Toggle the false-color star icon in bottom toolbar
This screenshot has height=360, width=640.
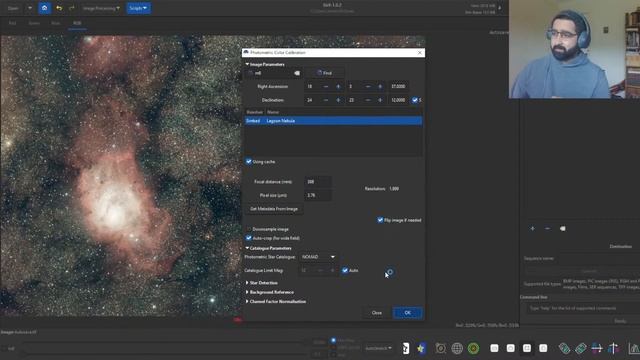421,348
